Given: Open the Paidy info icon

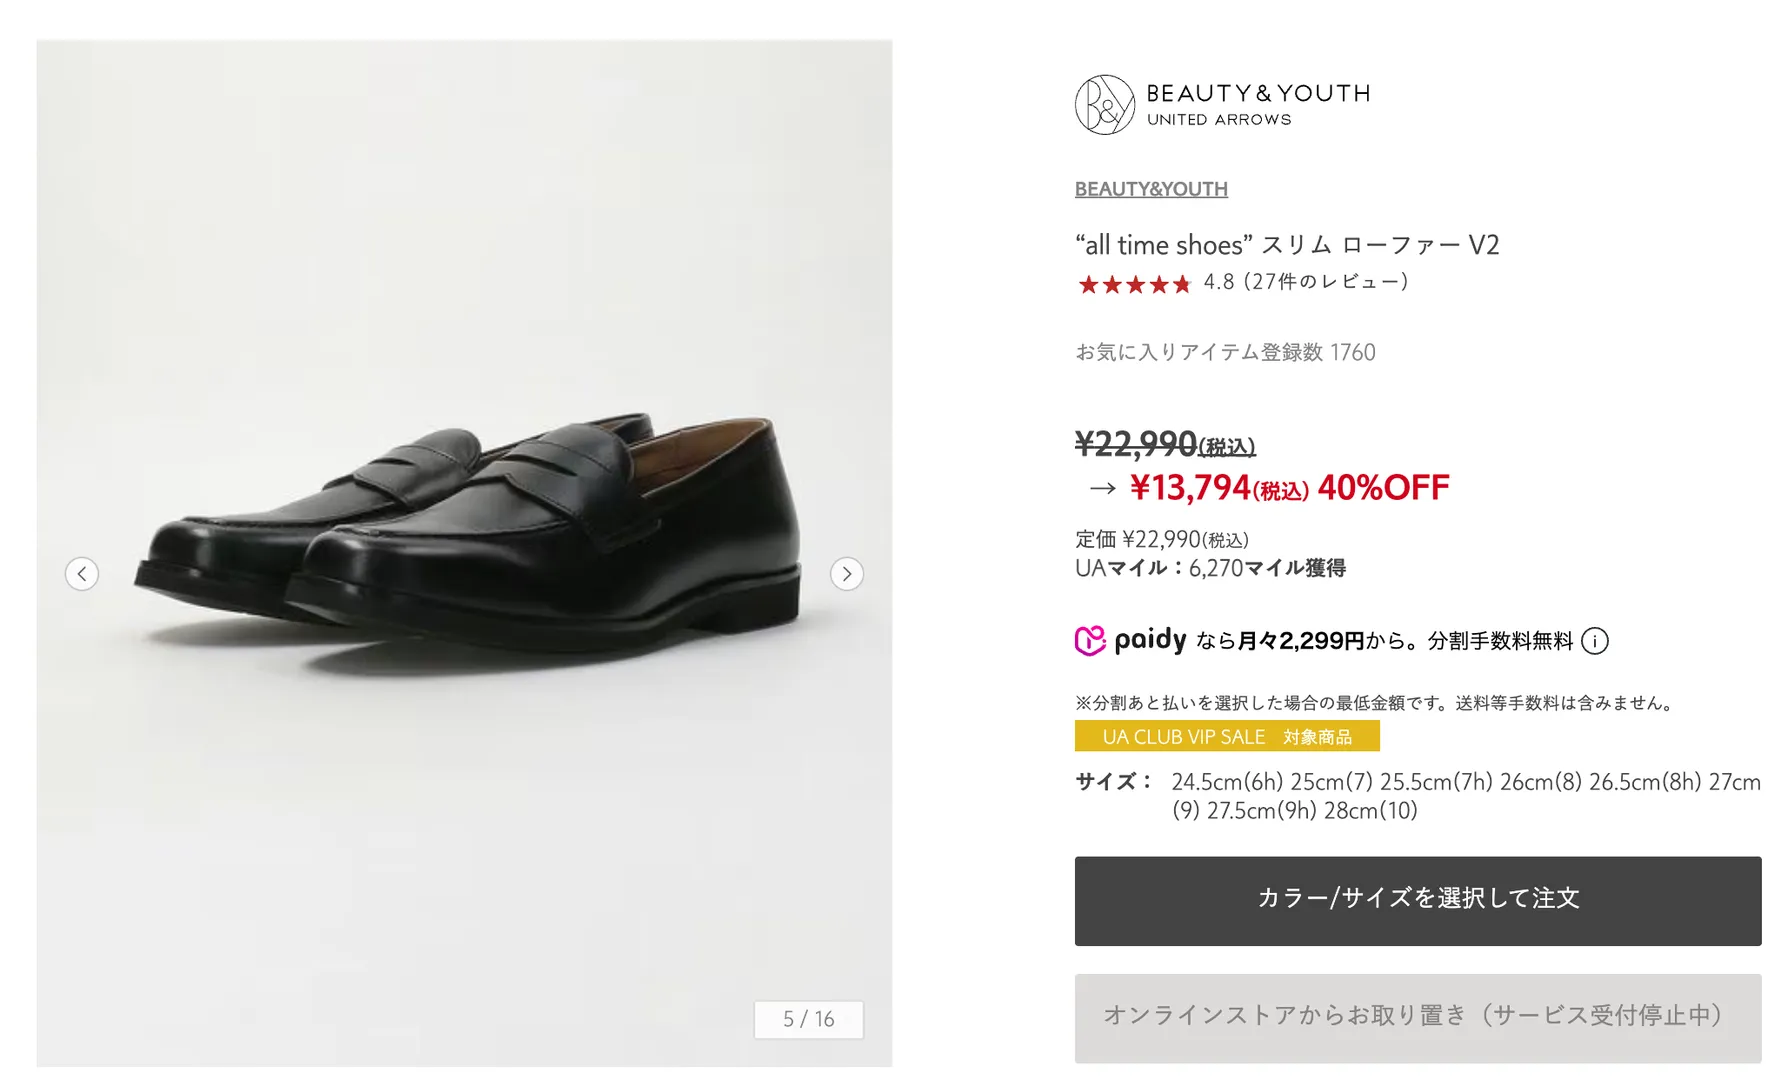Looking at the screenshot, I should (x=1595, y=641).
